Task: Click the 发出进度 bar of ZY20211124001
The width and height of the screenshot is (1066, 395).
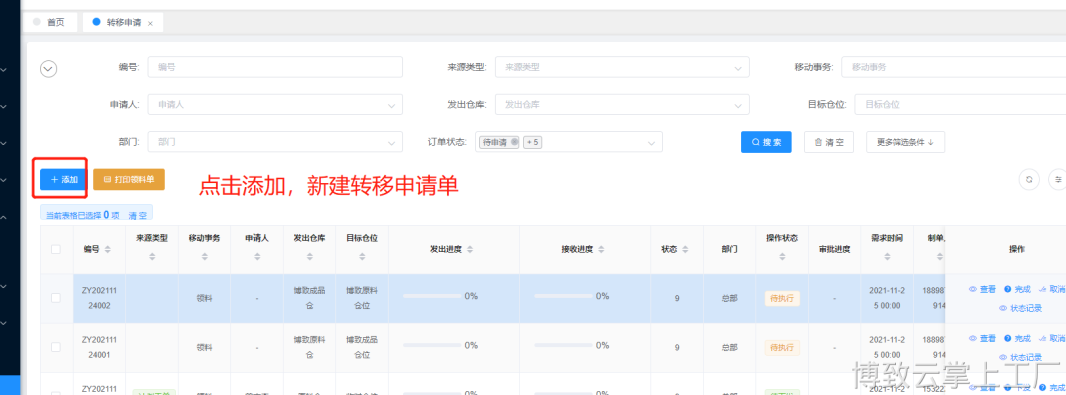Action: [x=431, y=345]
